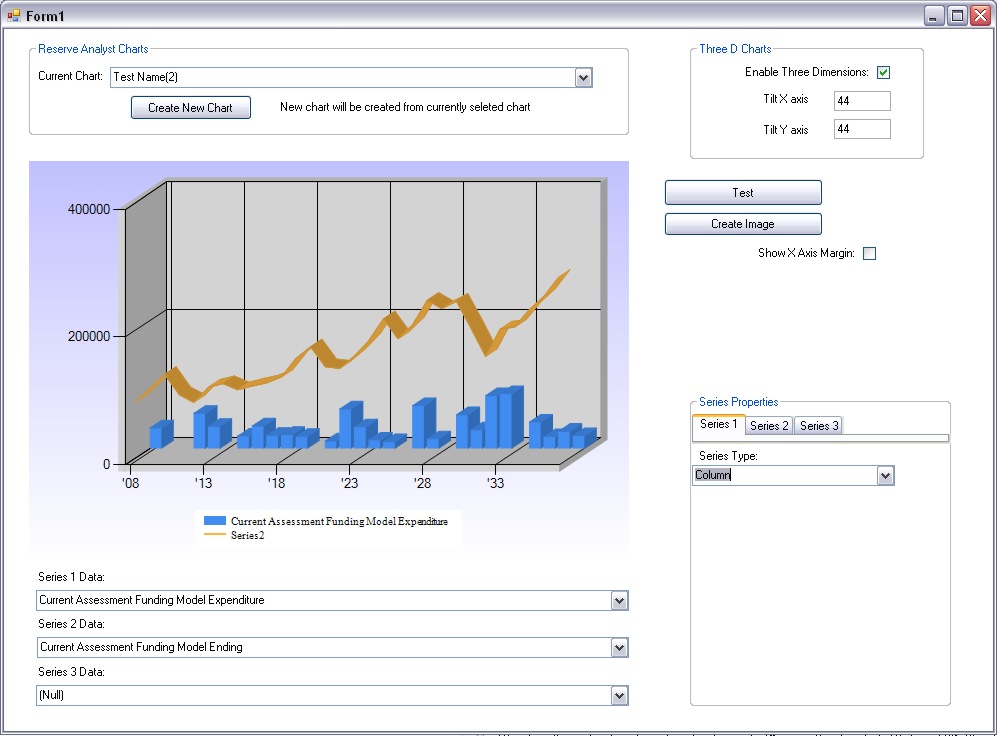Viewport: 997px width, 736px height.
Task: Switch to the Series 3 tab
Action: tap(819, 426)
